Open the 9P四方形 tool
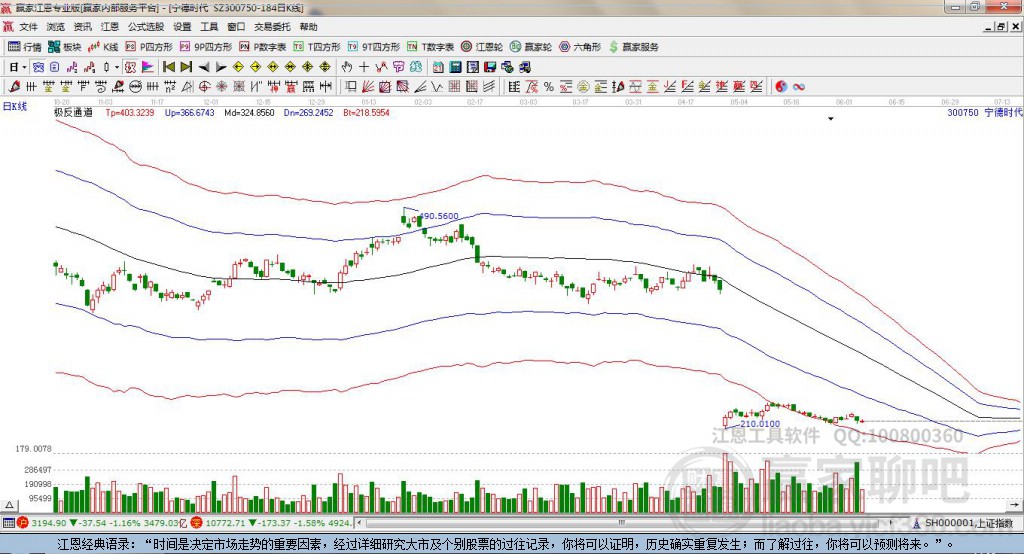Screen dimensions: 1024x554 click(206, 47)
